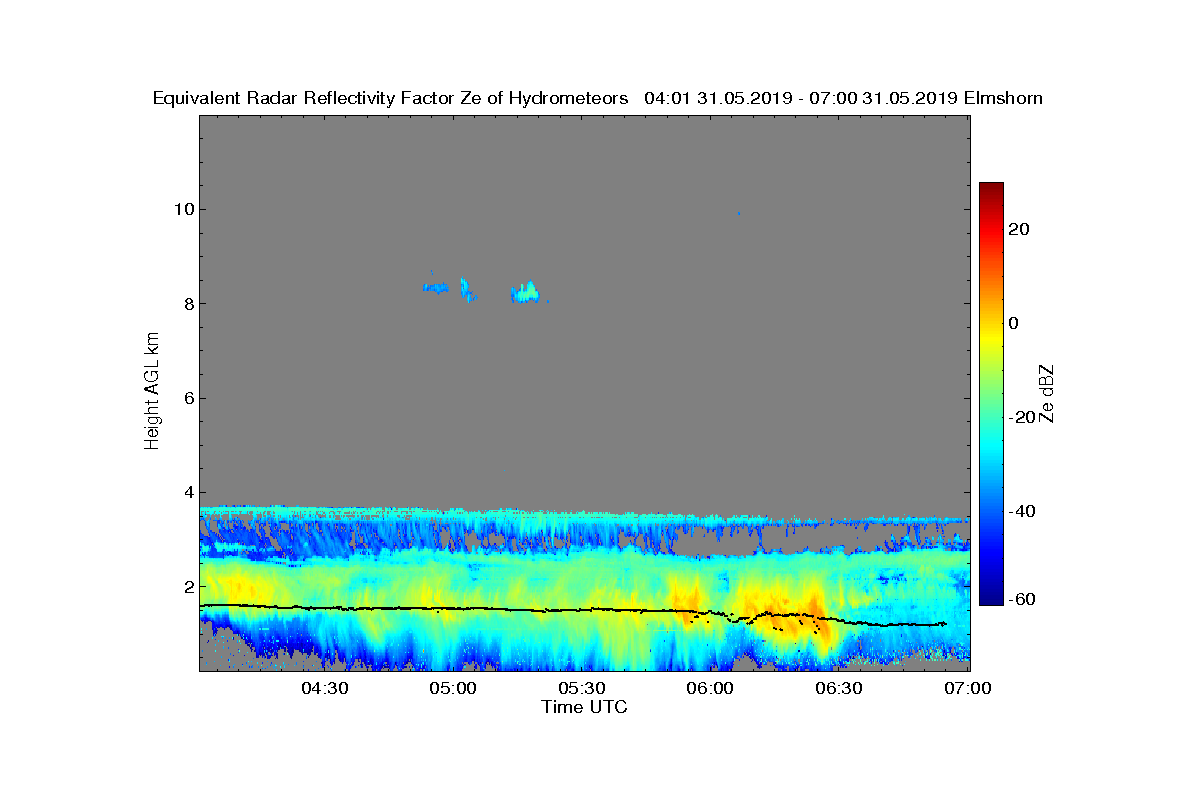Click the 'Height AGL km' axis label

(152, 391)
